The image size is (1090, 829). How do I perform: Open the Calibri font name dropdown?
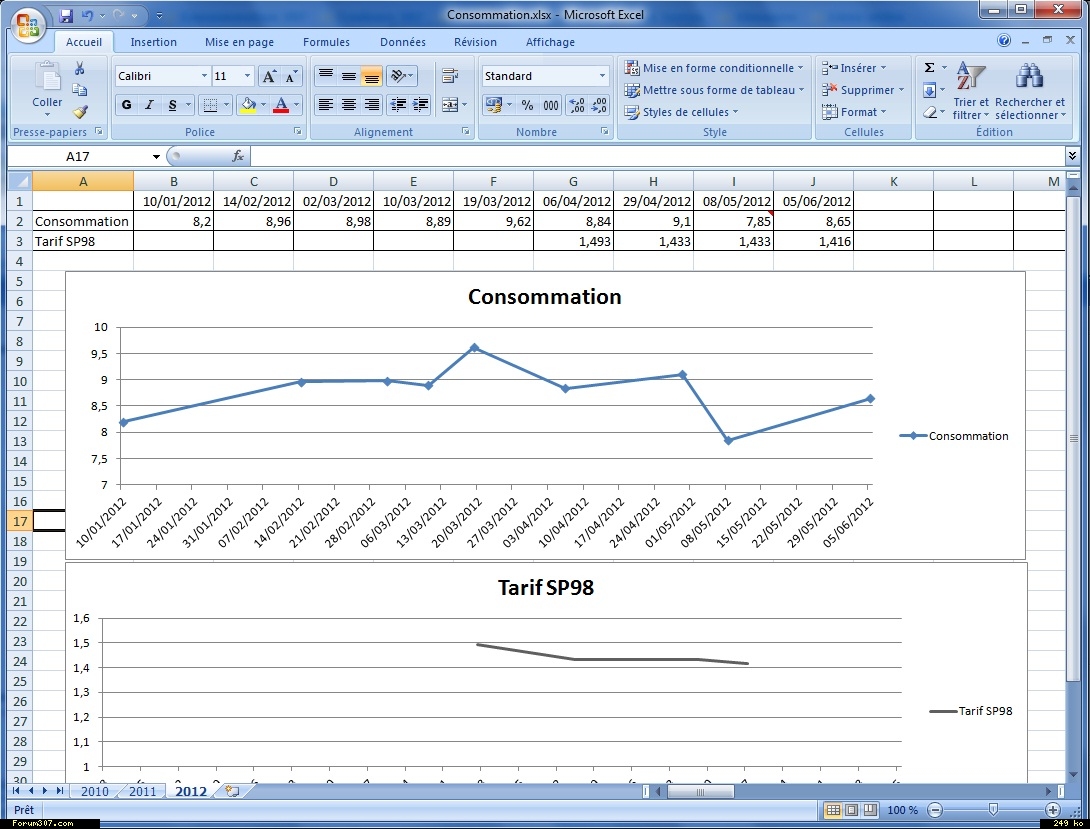click(204, 76)
